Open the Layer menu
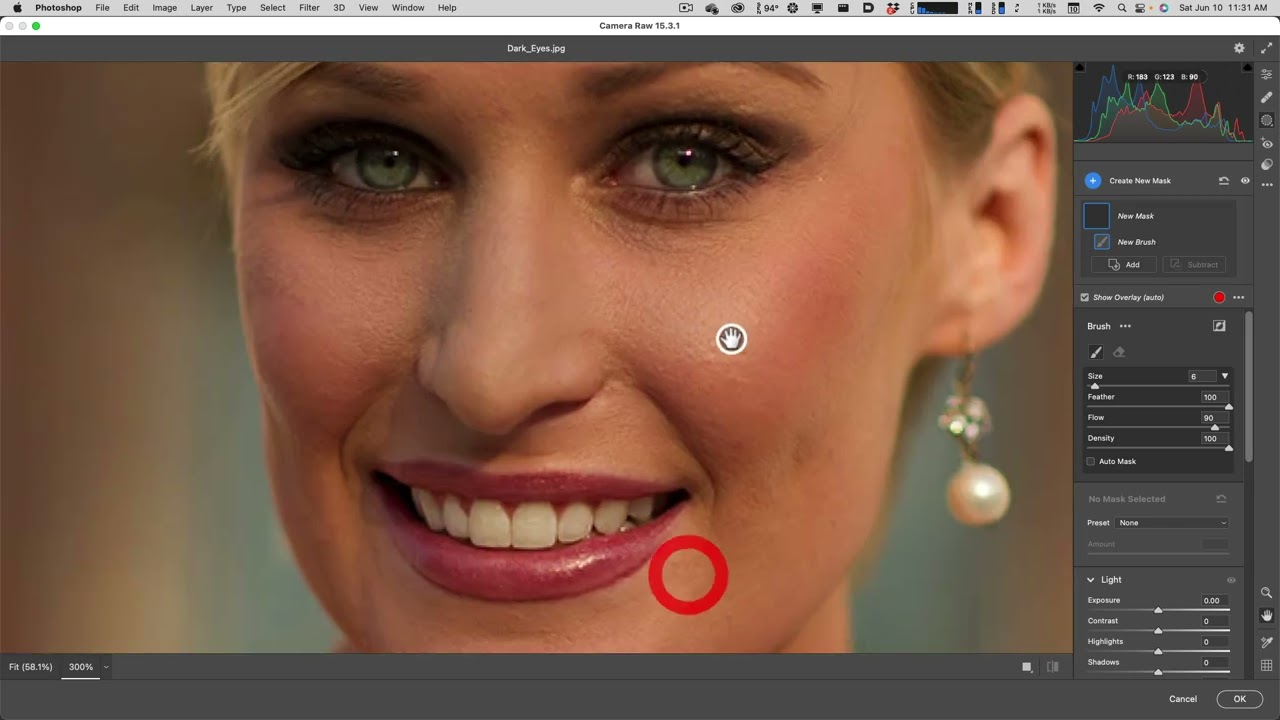 (x=201, y=8)
